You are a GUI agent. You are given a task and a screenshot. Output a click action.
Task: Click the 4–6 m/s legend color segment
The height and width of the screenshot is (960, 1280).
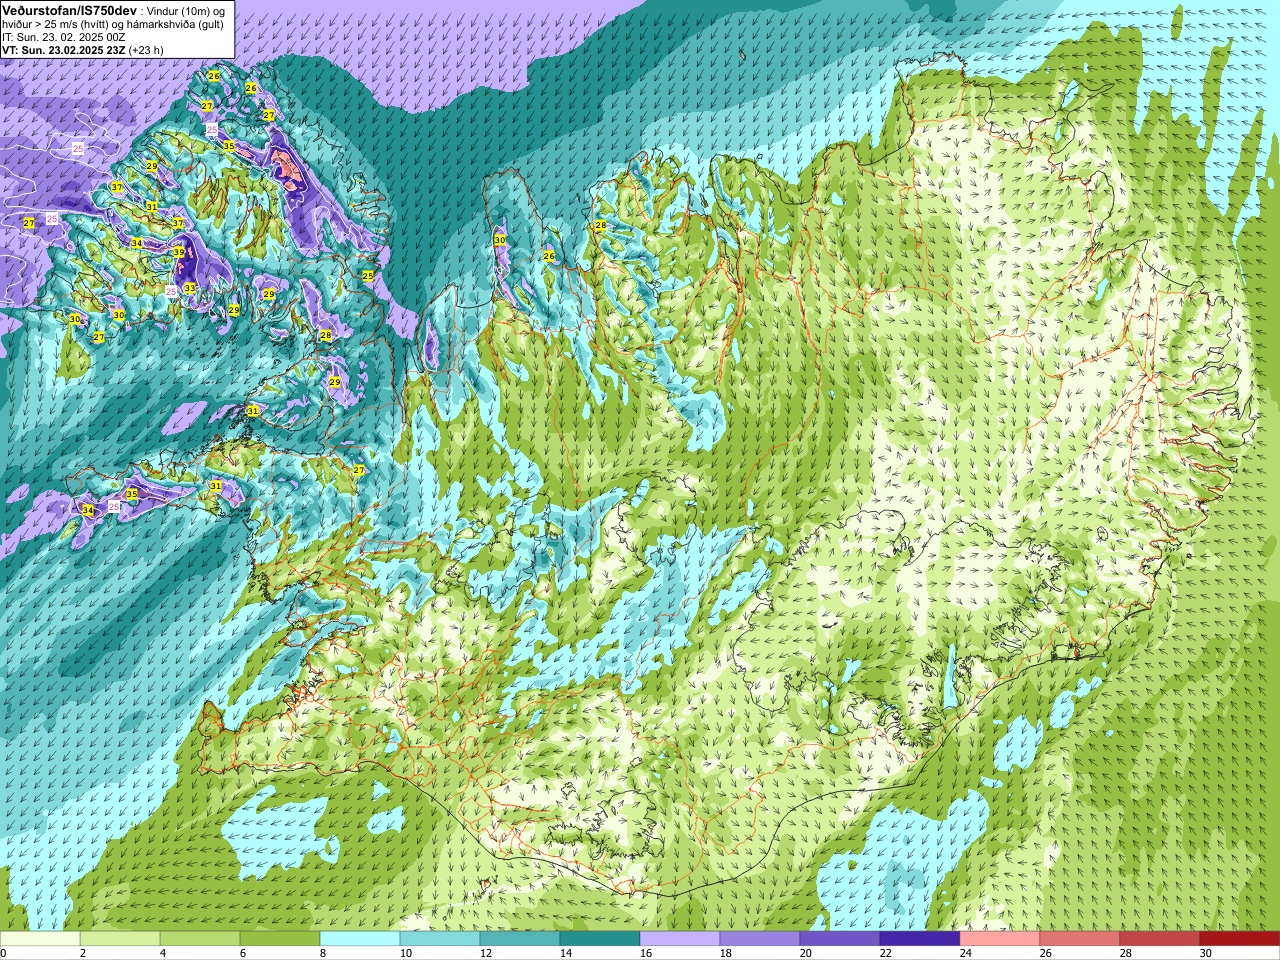(x=200, y=938)
